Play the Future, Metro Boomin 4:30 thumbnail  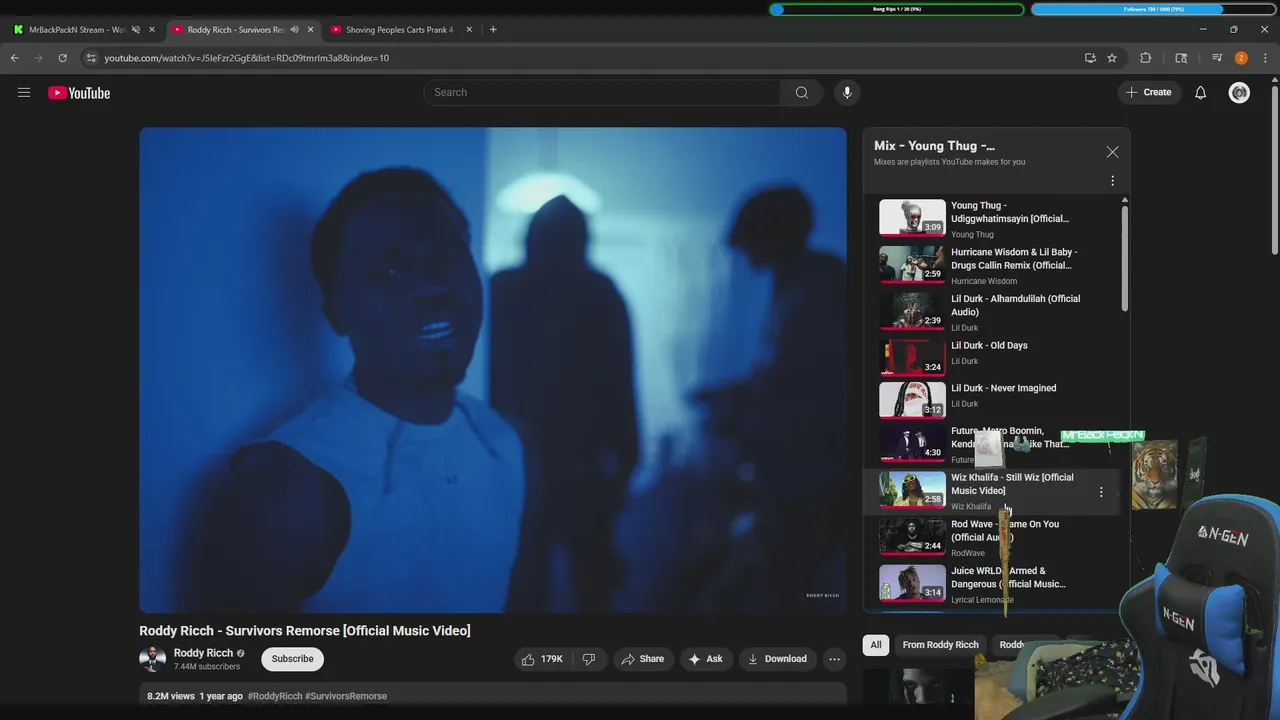tap(912, 444)
